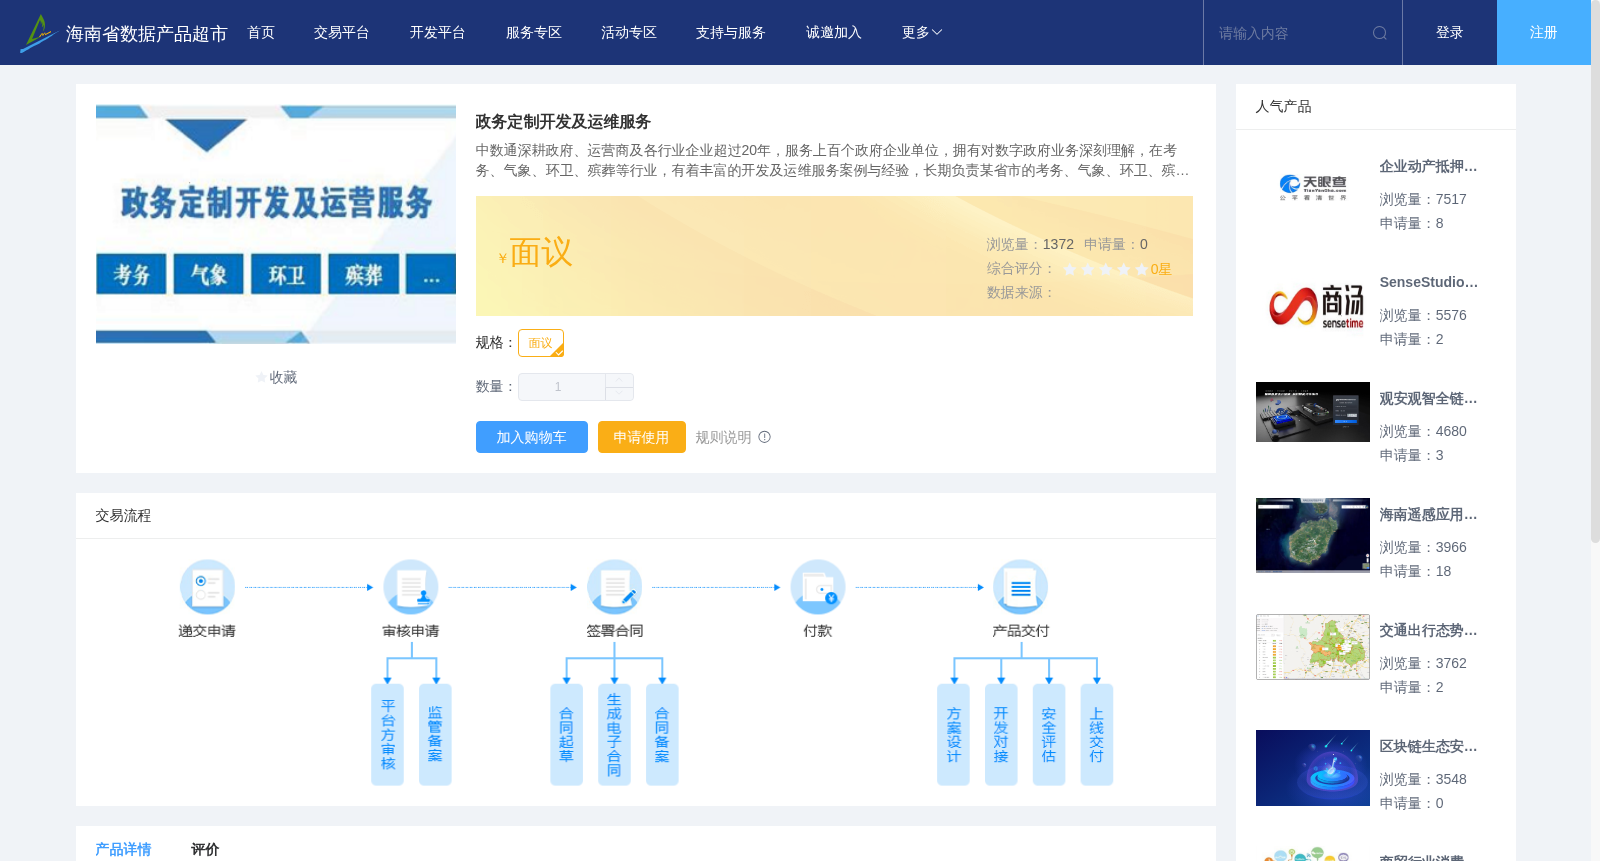Click the 登录 button
The width and height of the screenshot is (1600, 861).
pyautogui.click(x=1450, y=33)
